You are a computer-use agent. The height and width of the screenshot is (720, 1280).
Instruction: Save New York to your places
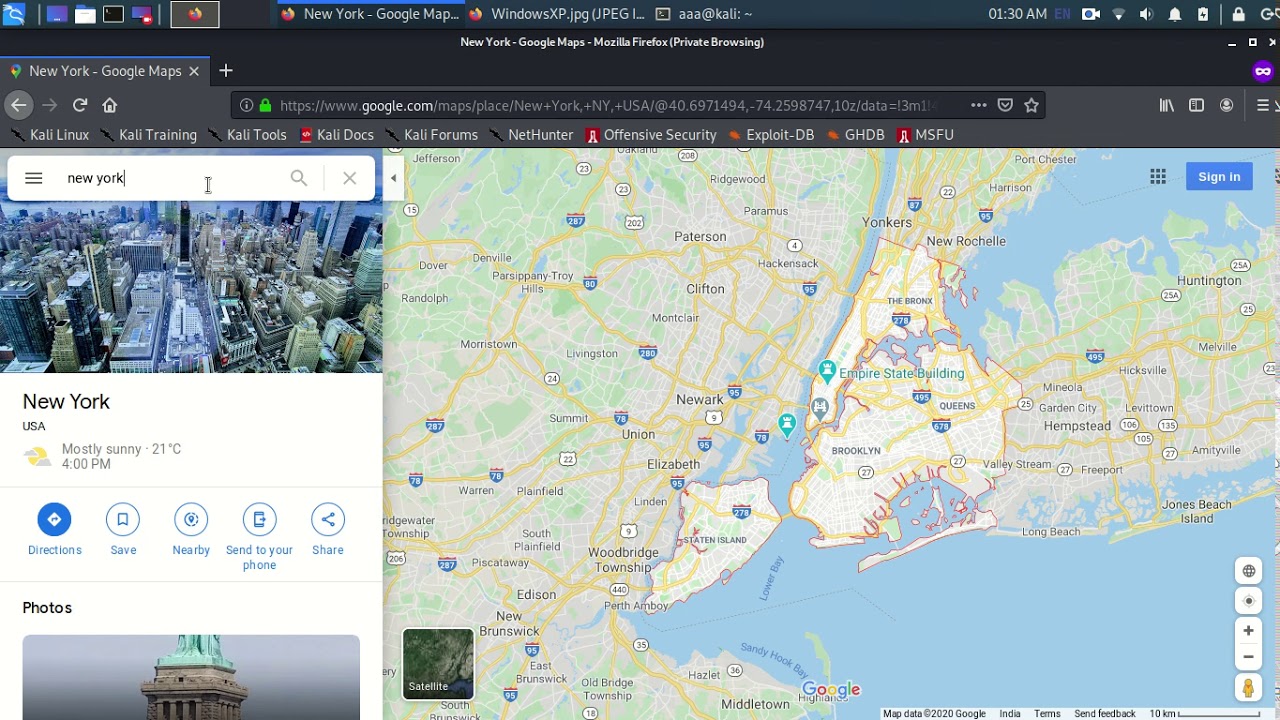click(123, 530)
